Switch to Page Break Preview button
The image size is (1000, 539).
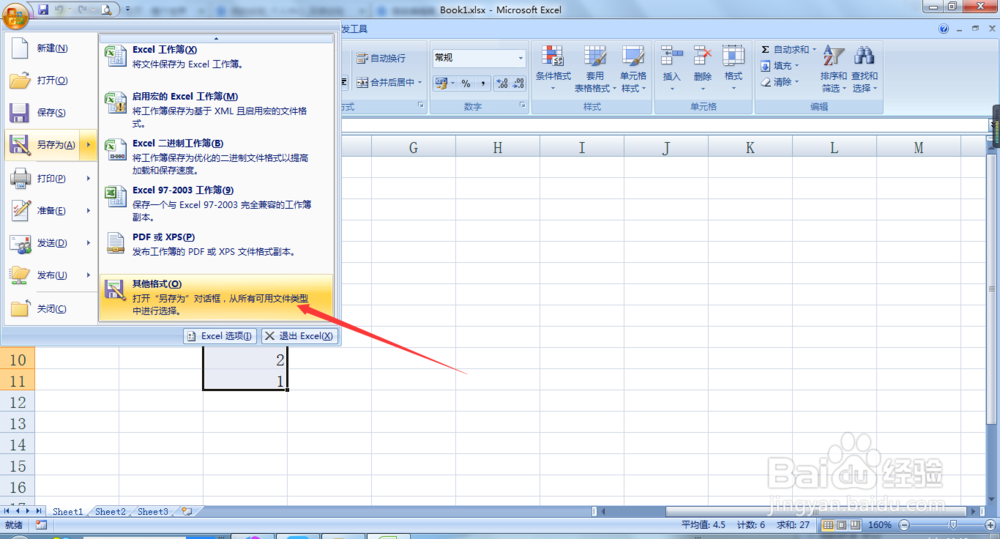click(855, 525)
